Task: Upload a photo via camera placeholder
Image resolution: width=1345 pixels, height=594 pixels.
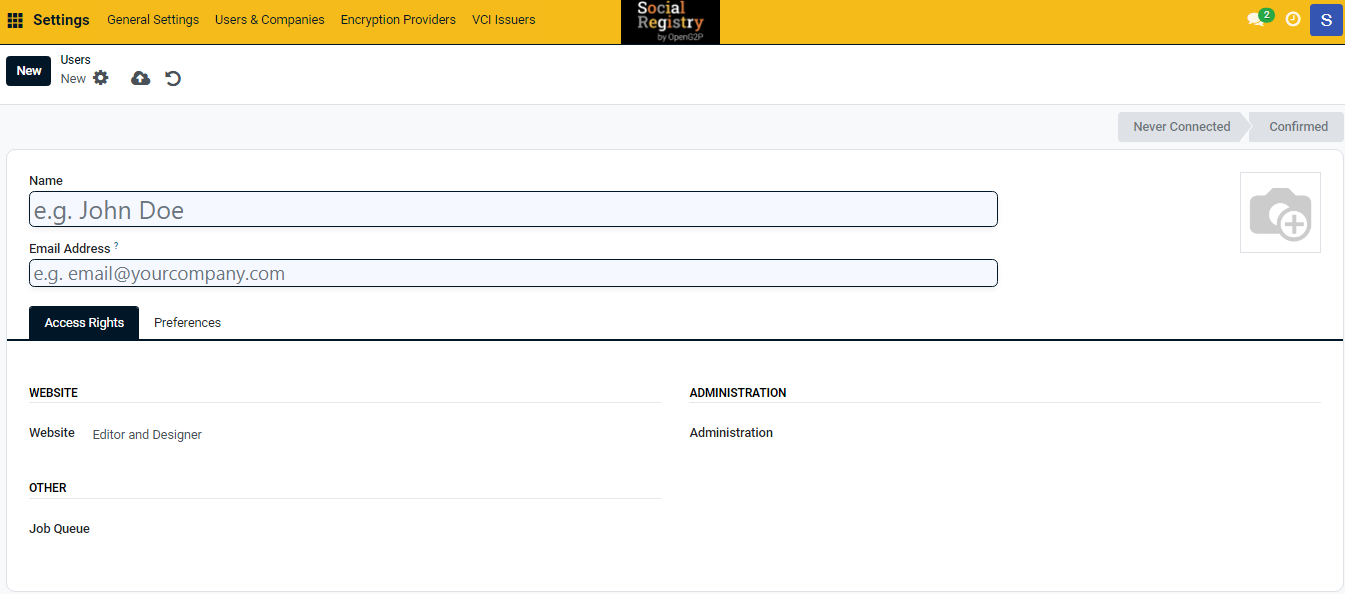Action: tap(1280, 213)
